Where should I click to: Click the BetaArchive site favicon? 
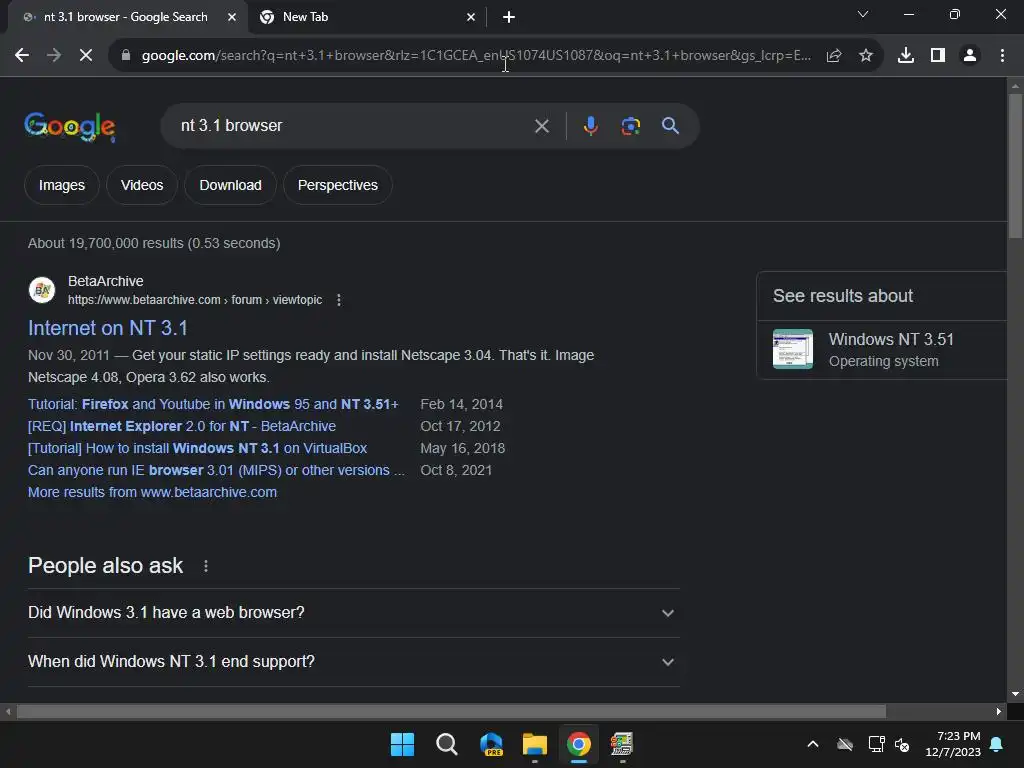pos(42,290)
